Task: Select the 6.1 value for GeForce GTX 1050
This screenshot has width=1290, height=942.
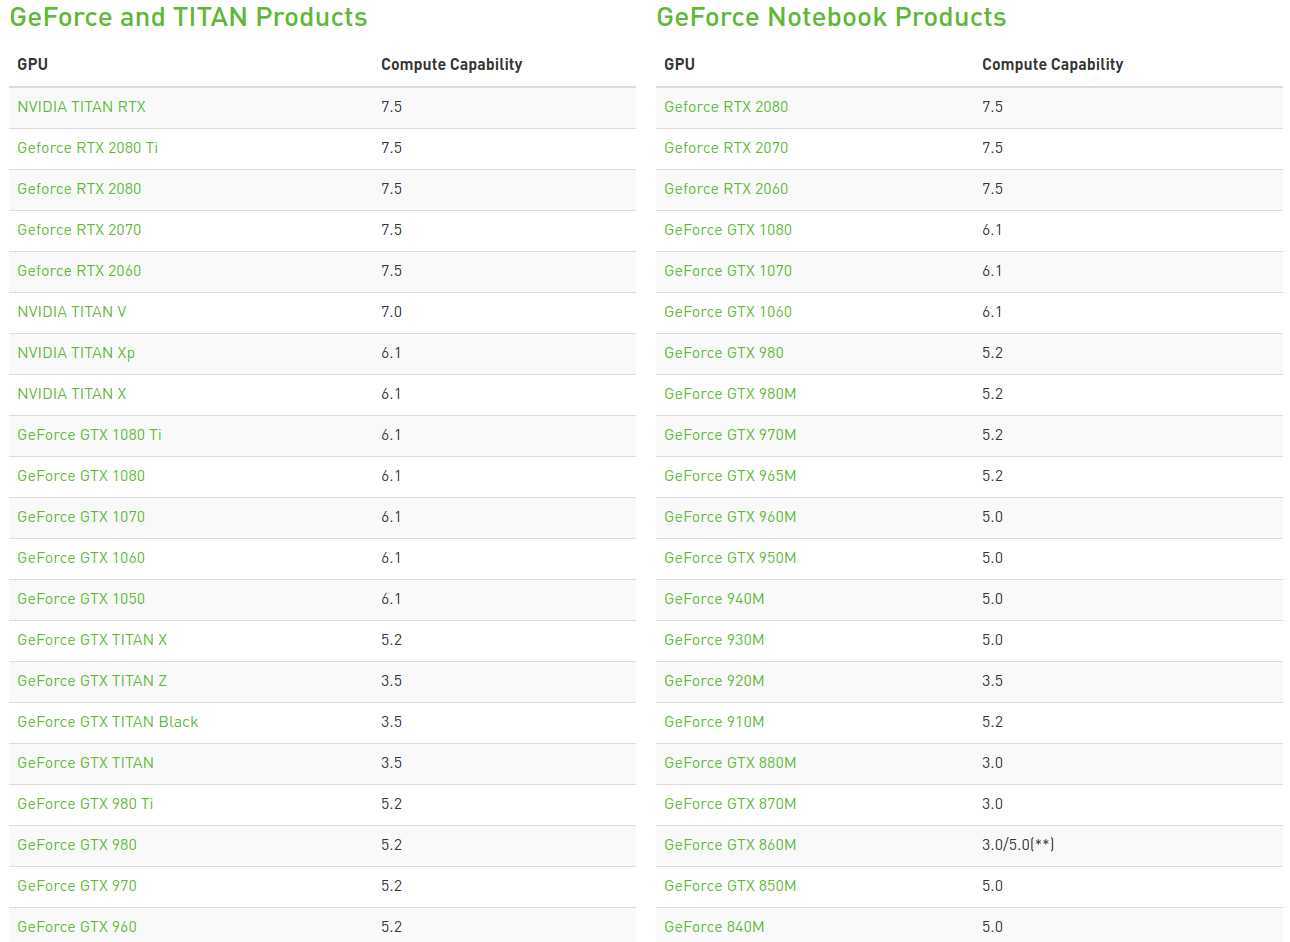Action: (x=391, y=599)
